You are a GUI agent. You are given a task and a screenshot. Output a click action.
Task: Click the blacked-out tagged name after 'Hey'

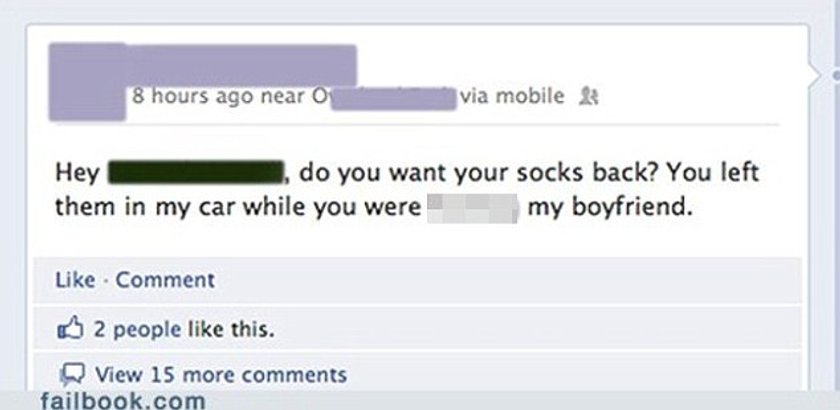coord(196,173)
